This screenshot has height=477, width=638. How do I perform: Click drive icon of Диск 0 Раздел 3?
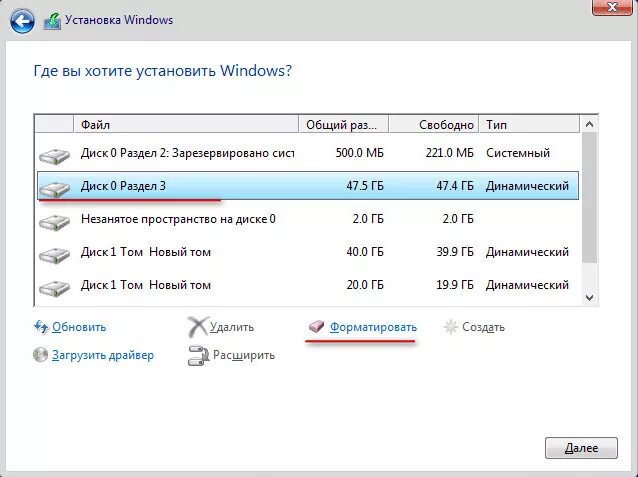click(x=55, y=187)
